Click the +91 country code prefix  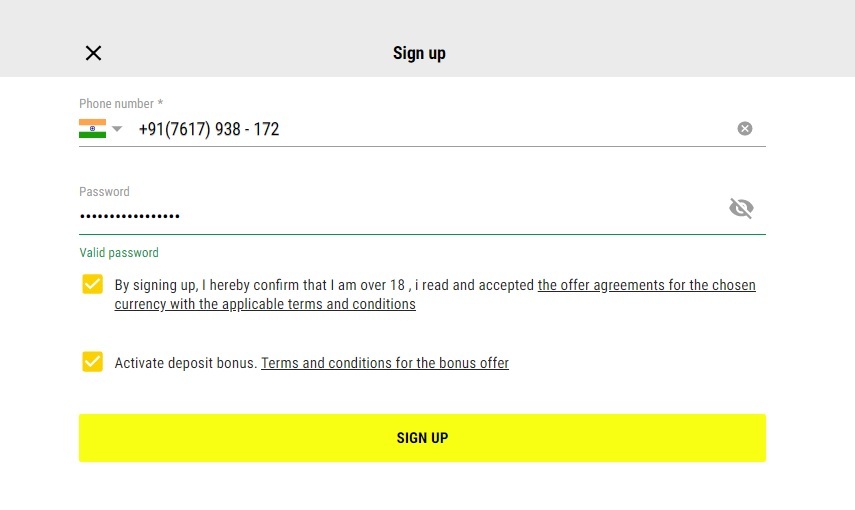pyautogui.click(x=150, y=129)
